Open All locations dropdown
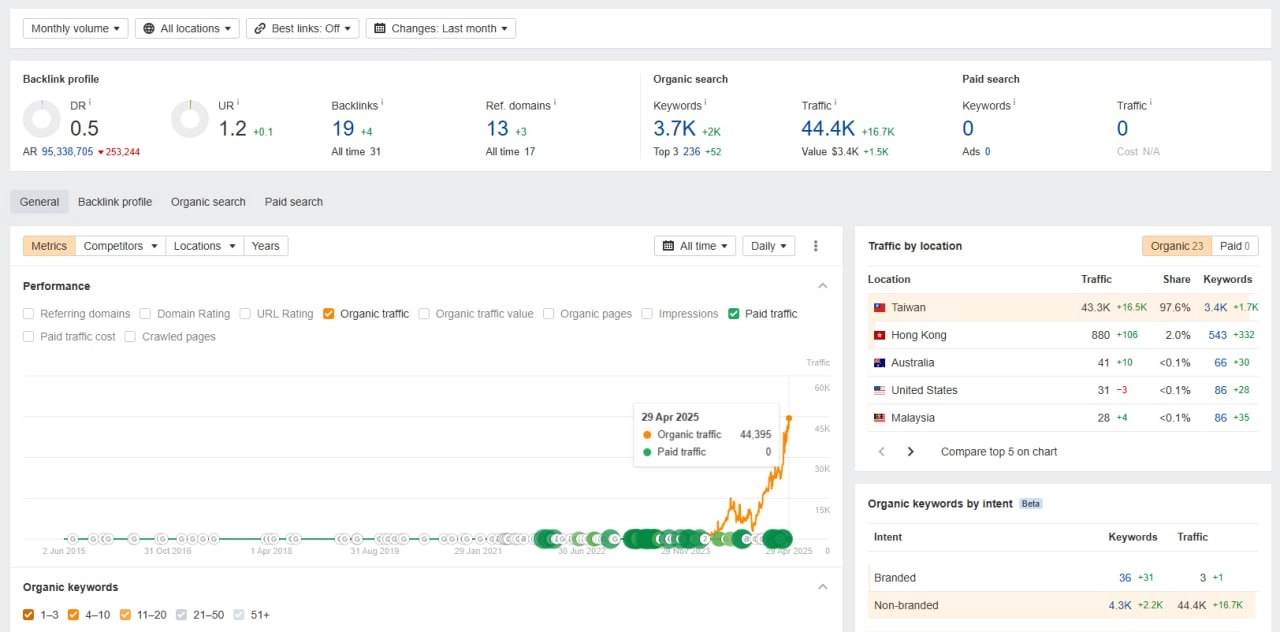Image resolution: width=1280 pixels, height=632 pixels. (x=187, y=29)
